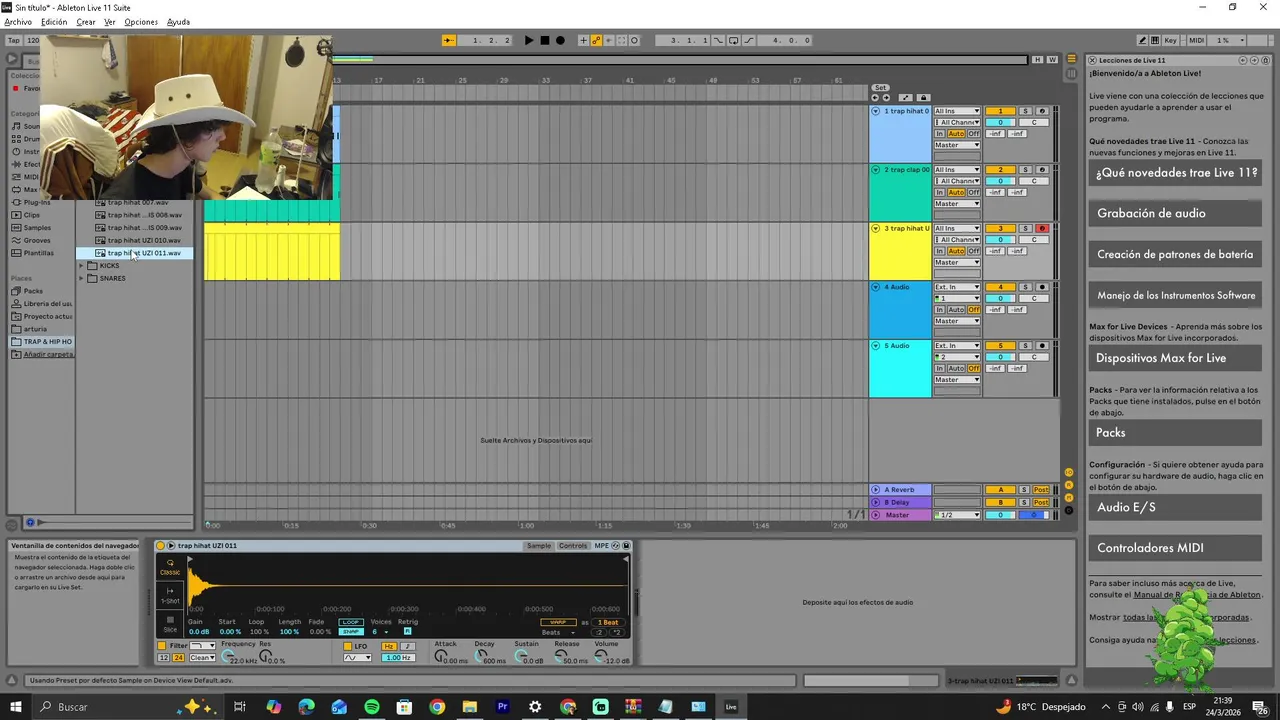The image size is (1280, 720).
Task: Click Añadir carpeta link in Places
Action: tap(48, 354)
